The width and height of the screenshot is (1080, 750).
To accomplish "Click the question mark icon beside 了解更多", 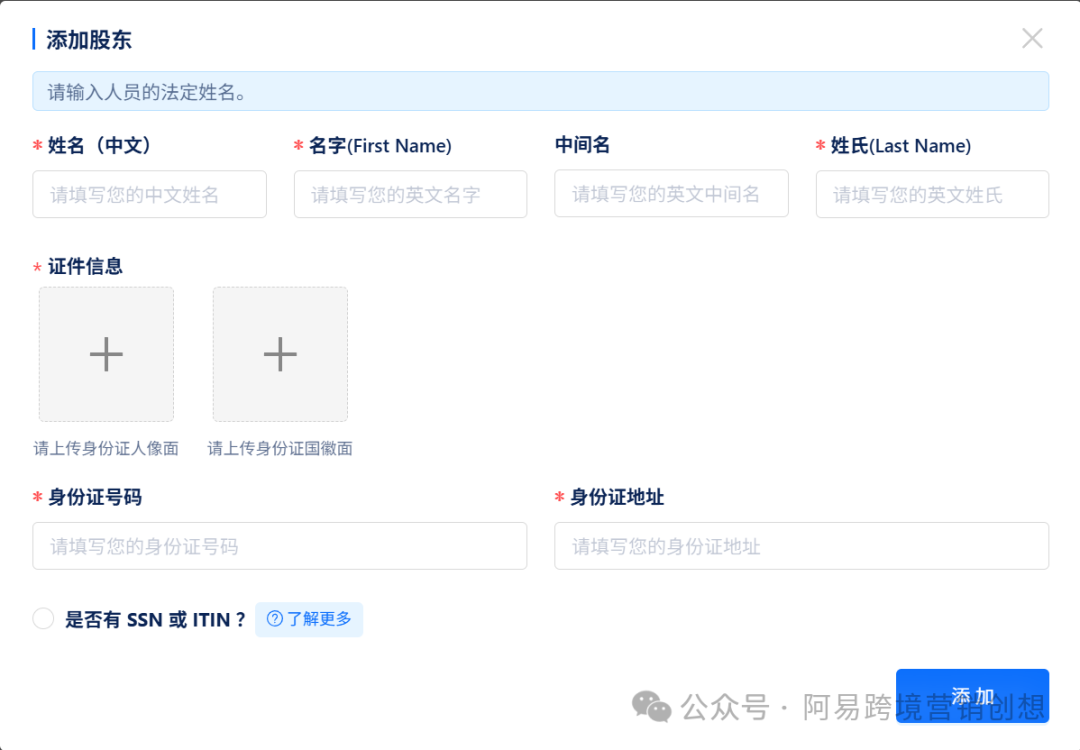I will click(272, 619).
